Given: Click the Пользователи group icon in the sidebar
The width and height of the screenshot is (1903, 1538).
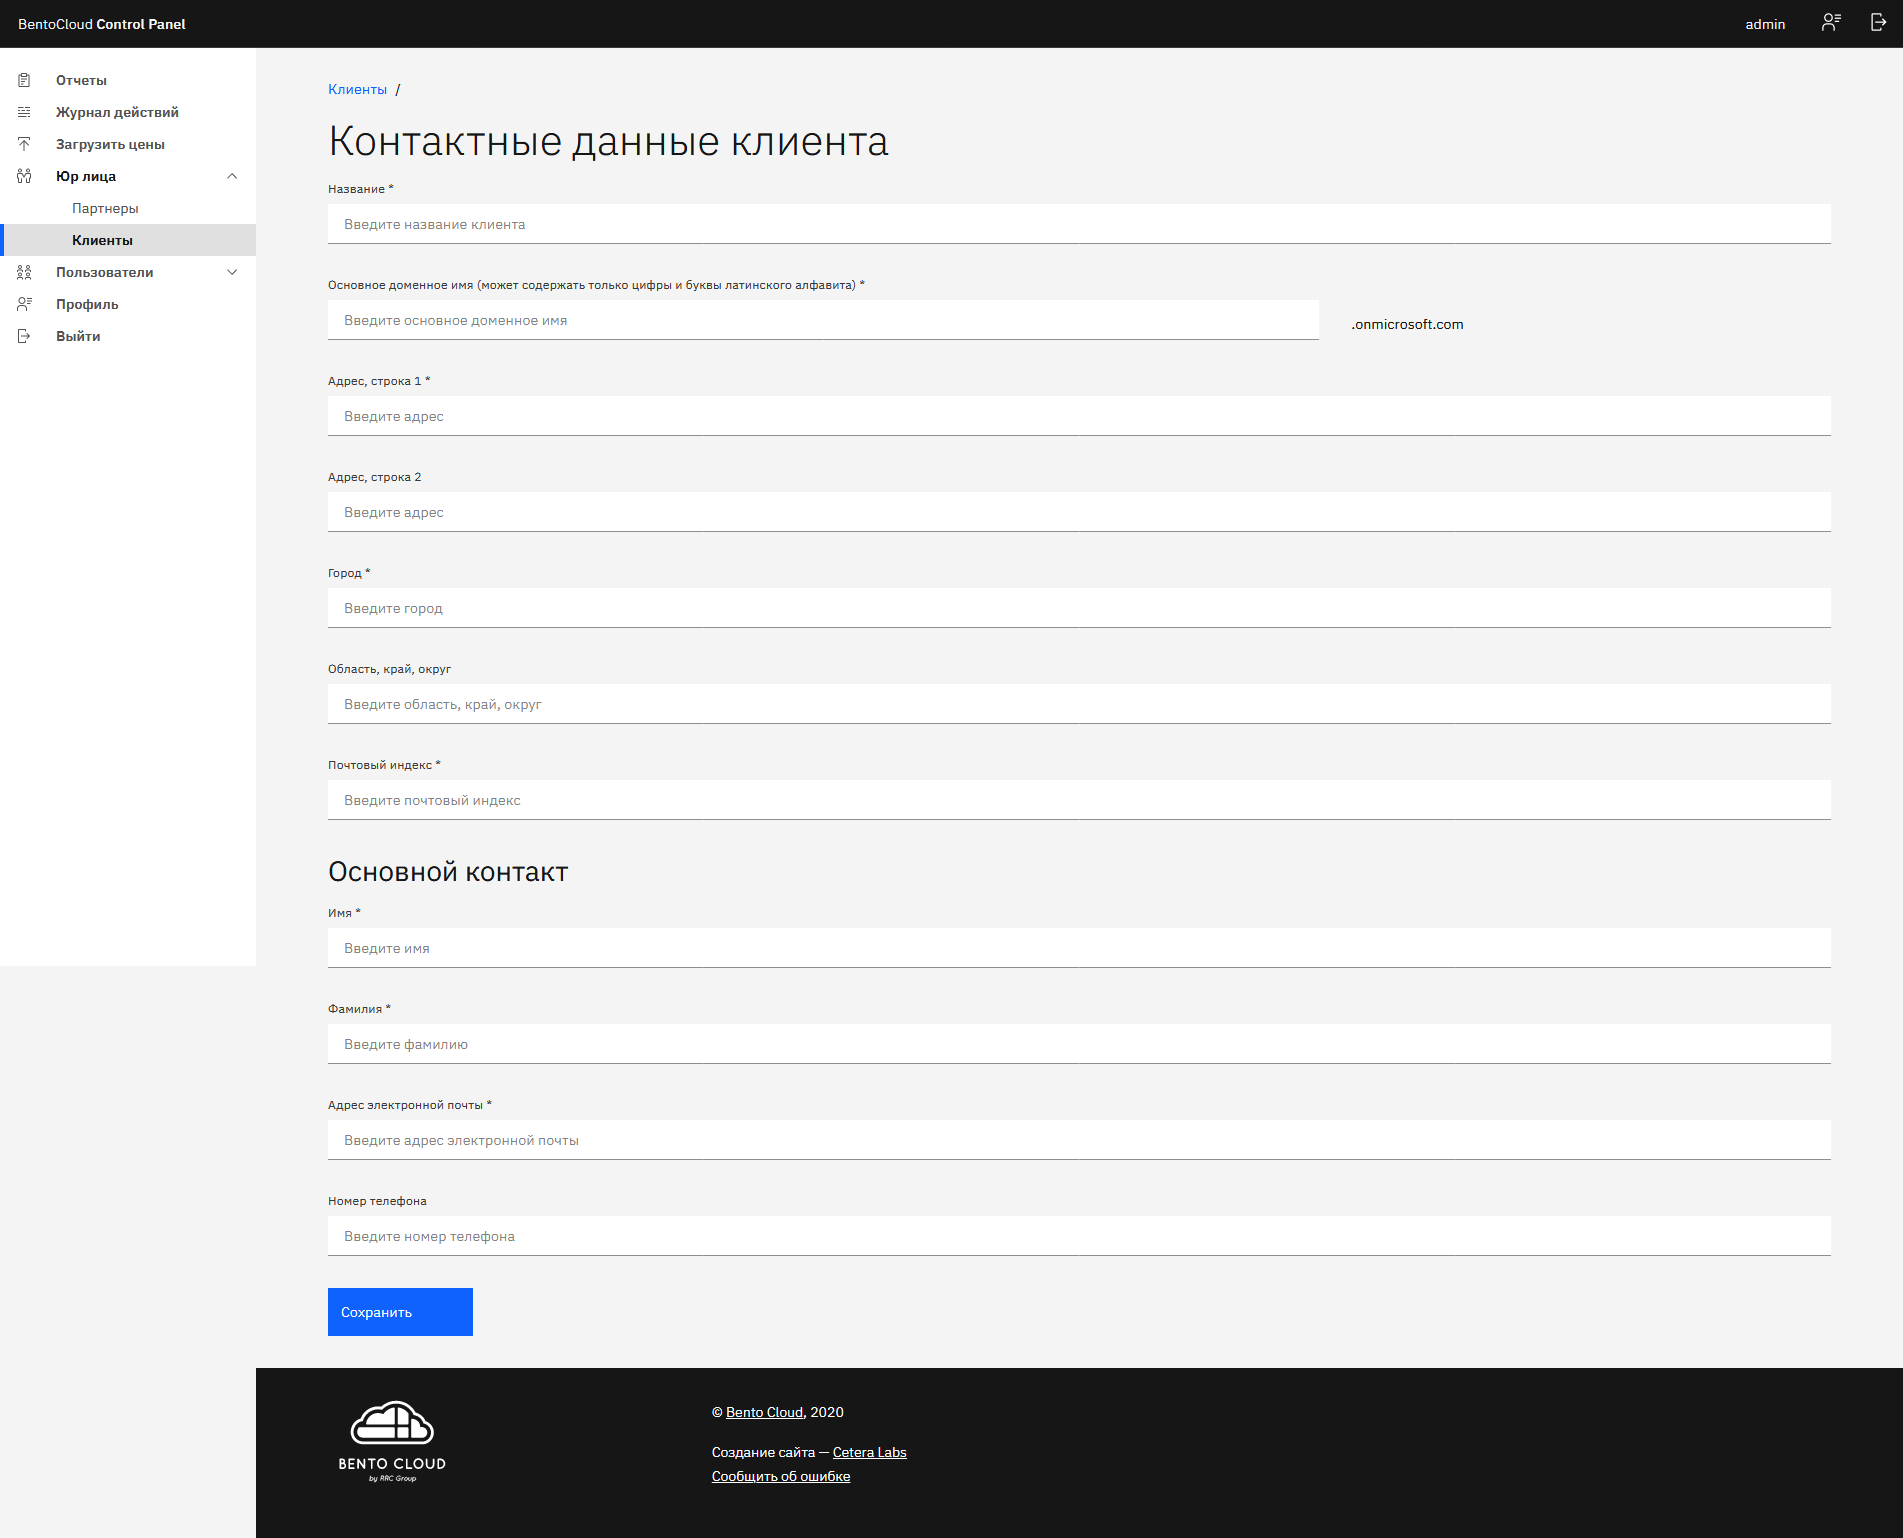Looking at the screenshot, I should [25, 272].
